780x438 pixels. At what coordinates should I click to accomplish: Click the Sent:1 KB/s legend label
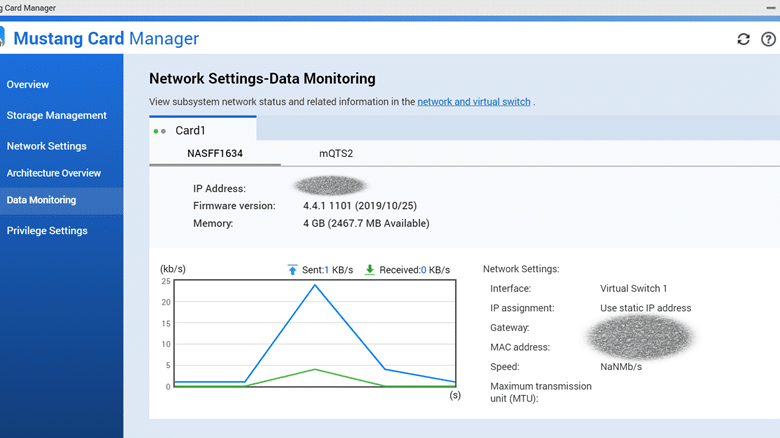pyautogui.click(x=327, y=270)
